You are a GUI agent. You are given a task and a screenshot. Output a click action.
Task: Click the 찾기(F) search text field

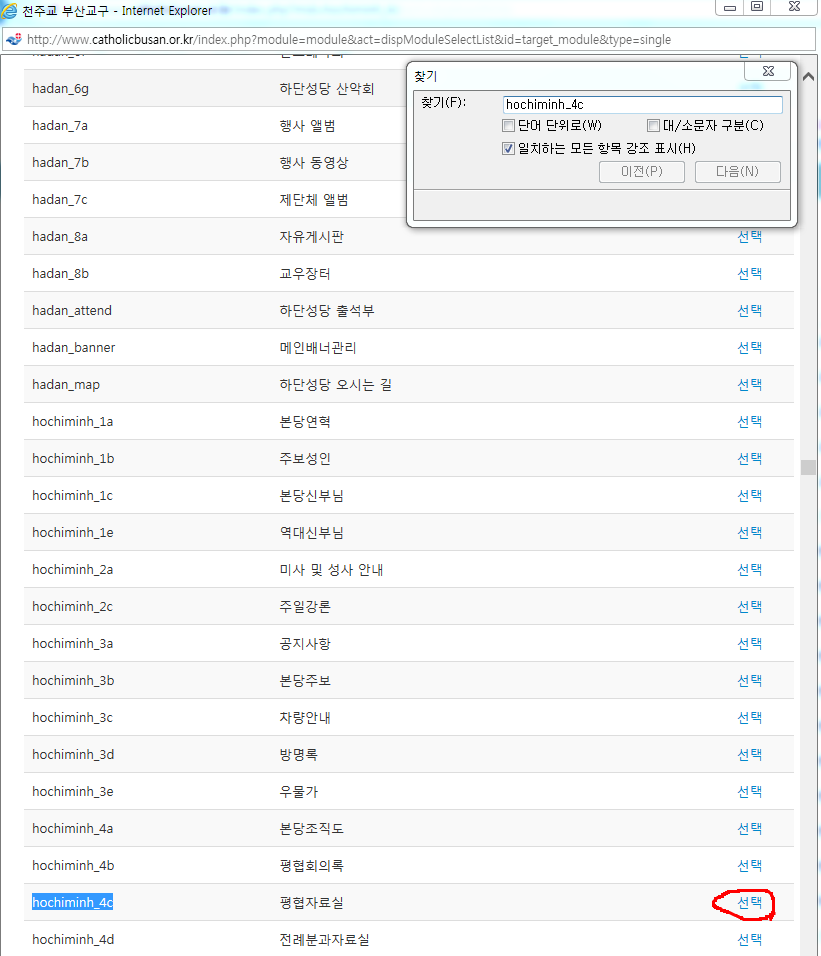[642, 104]
